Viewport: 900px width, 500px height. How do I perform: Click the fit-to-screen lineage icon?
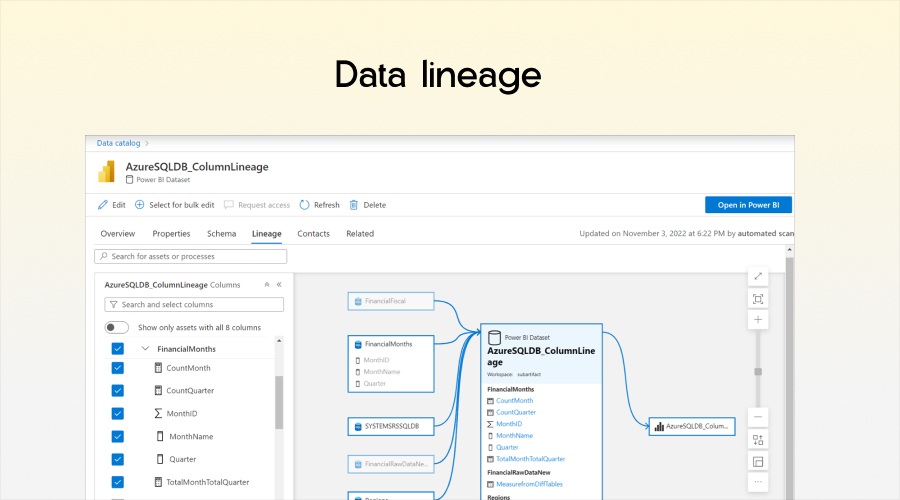758,299
